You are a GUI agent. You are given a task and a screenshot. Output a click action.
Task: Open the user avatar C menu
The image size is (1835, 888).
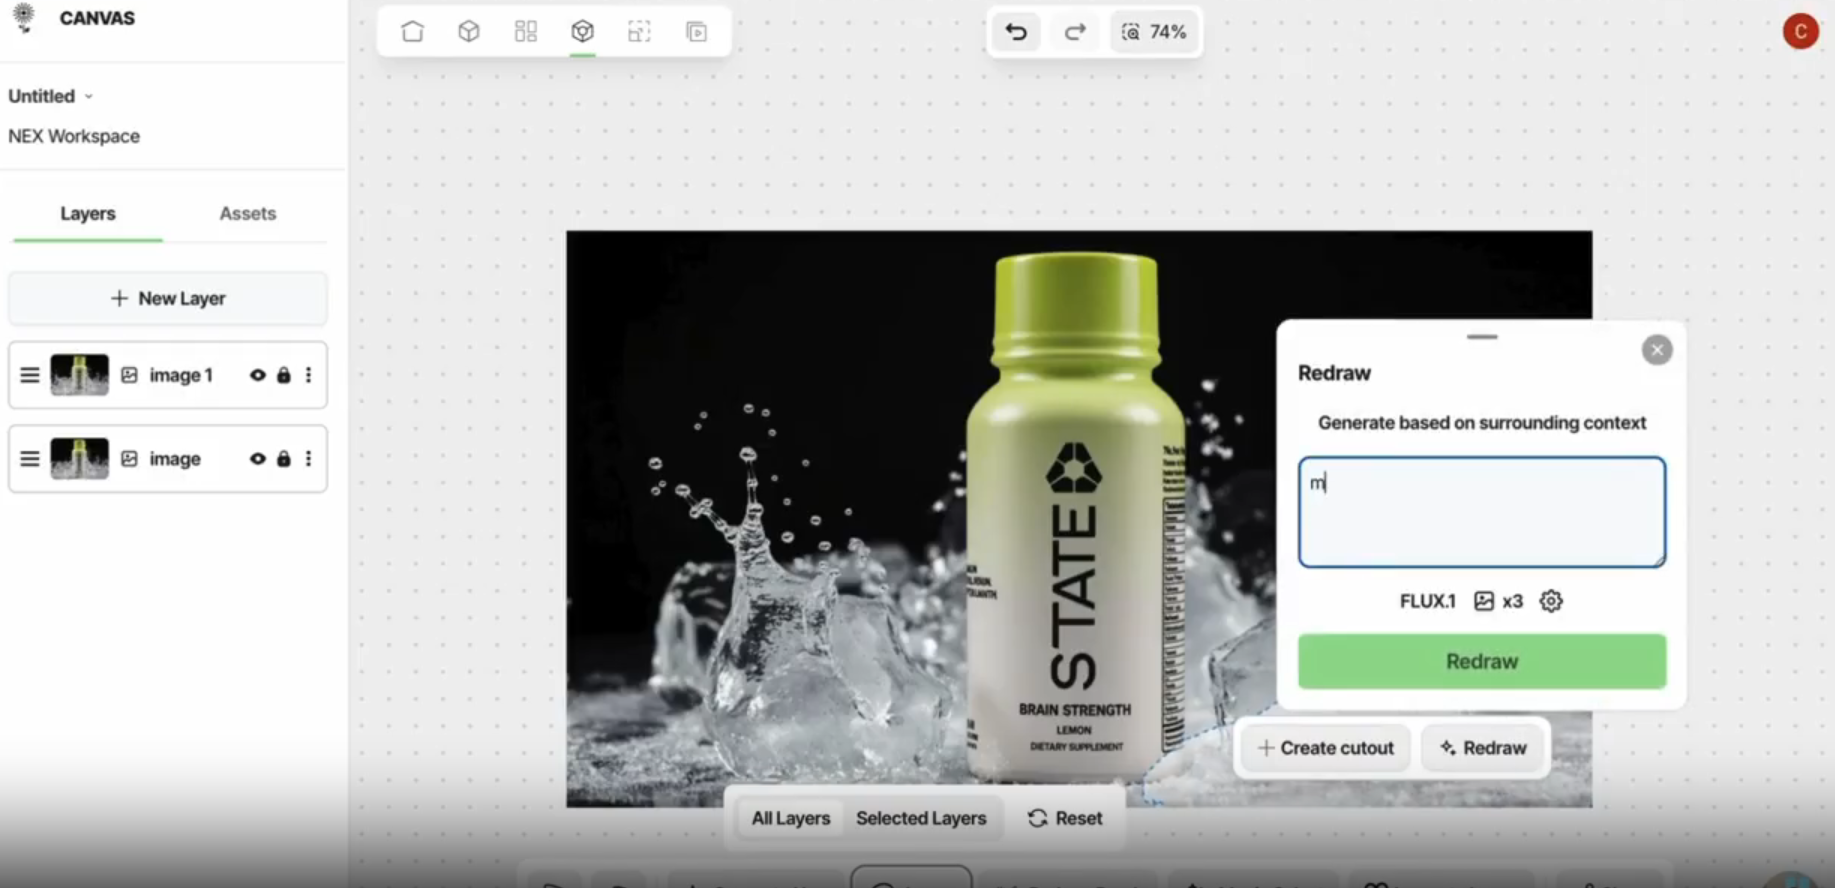1801,31
